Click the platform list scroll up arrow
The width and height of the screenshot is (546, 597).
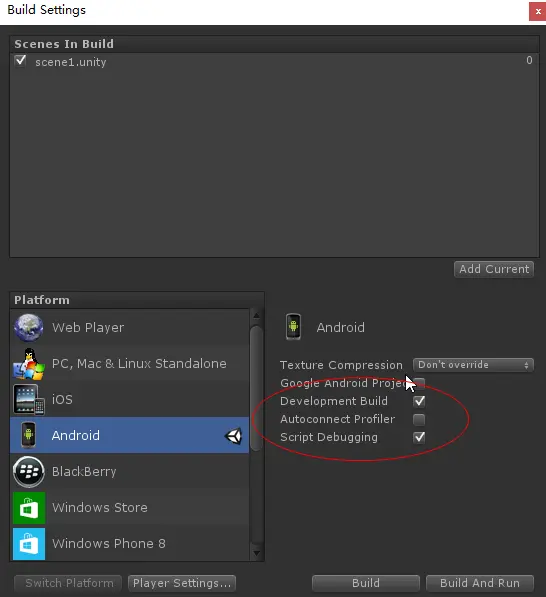pyautogui.click(x=257, y=316)
